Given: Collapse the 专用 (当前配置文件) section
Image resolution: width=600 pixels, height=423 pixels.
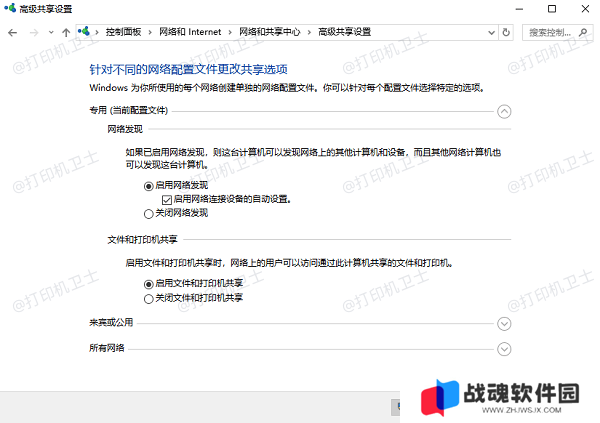Looking at the screenshot, I should (x=504, y=112).
